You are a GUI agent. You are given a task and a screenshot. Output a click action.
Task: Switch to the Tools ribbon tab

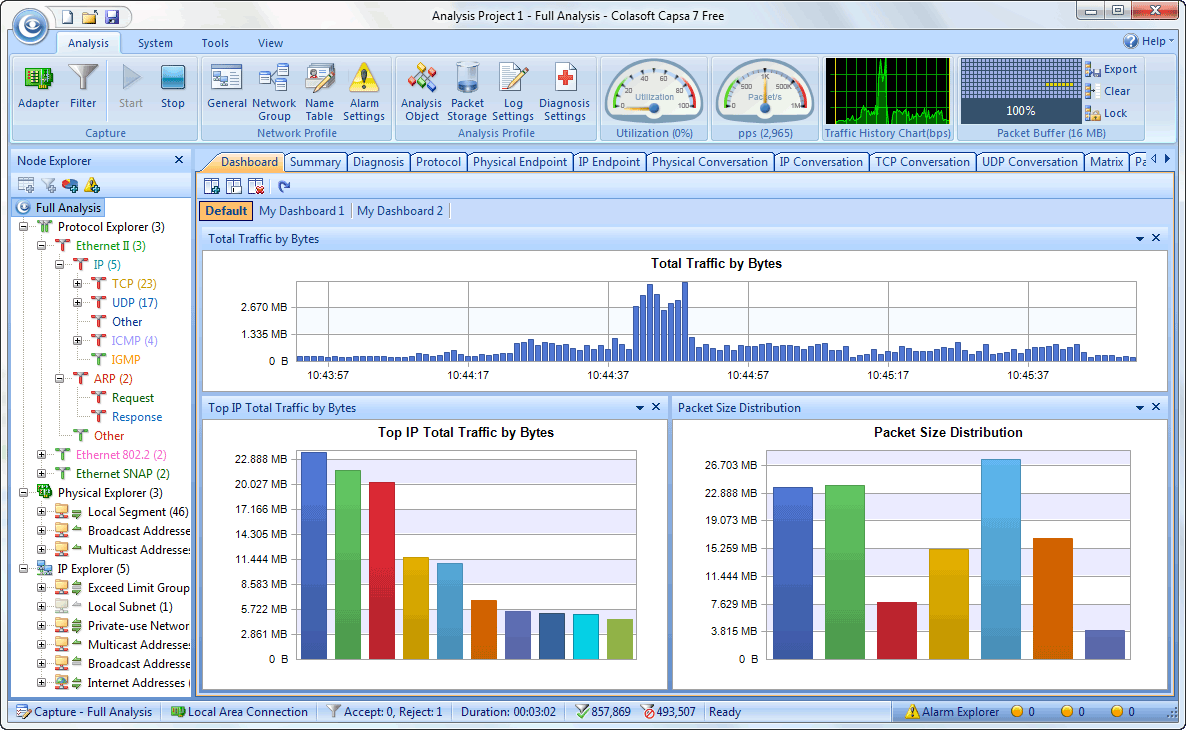(x=215, y=43)
